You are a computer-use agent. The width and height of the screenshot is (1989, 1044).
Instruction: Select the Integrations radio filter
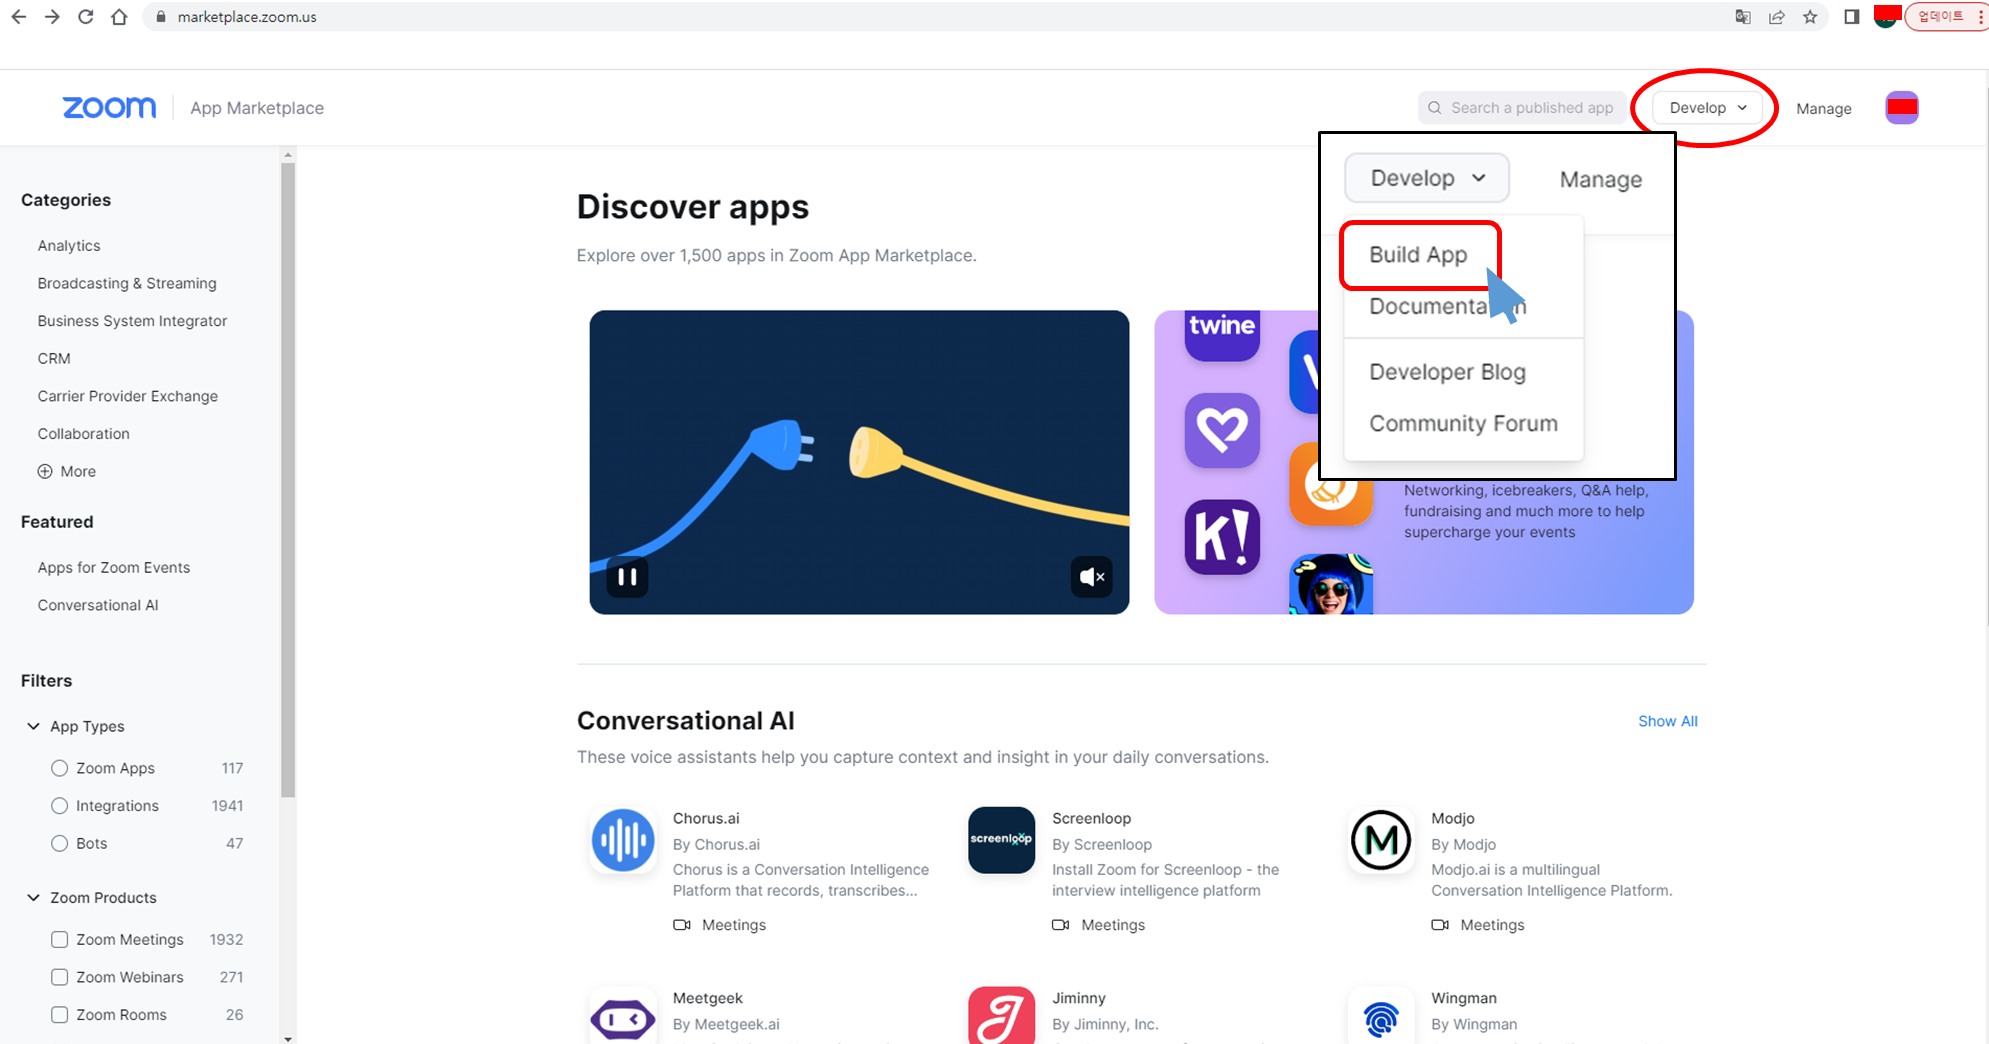tap(60, 806)
